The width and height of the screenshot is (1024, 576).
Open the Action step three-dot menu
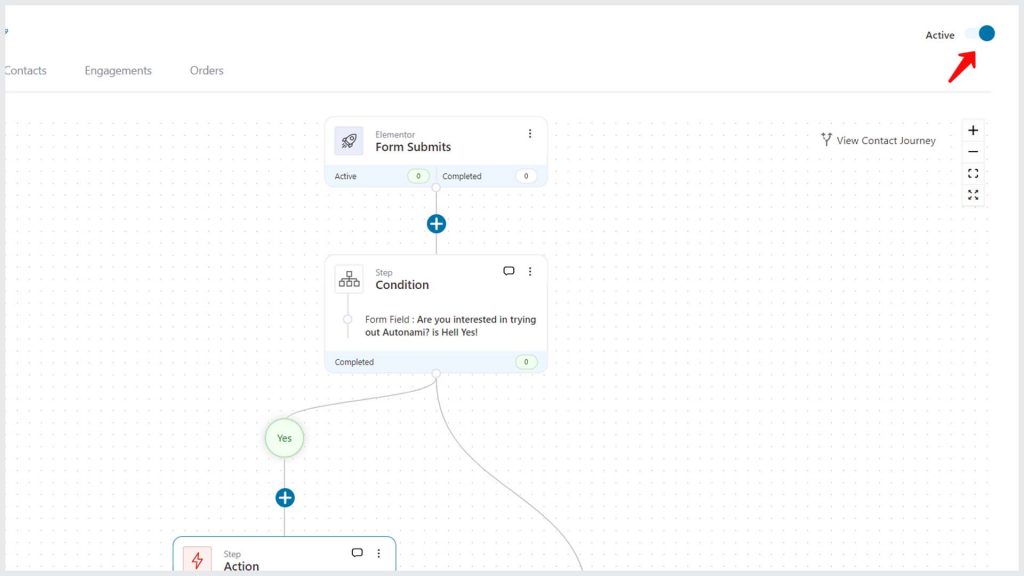pyautogui.click(x=378, y=553)
